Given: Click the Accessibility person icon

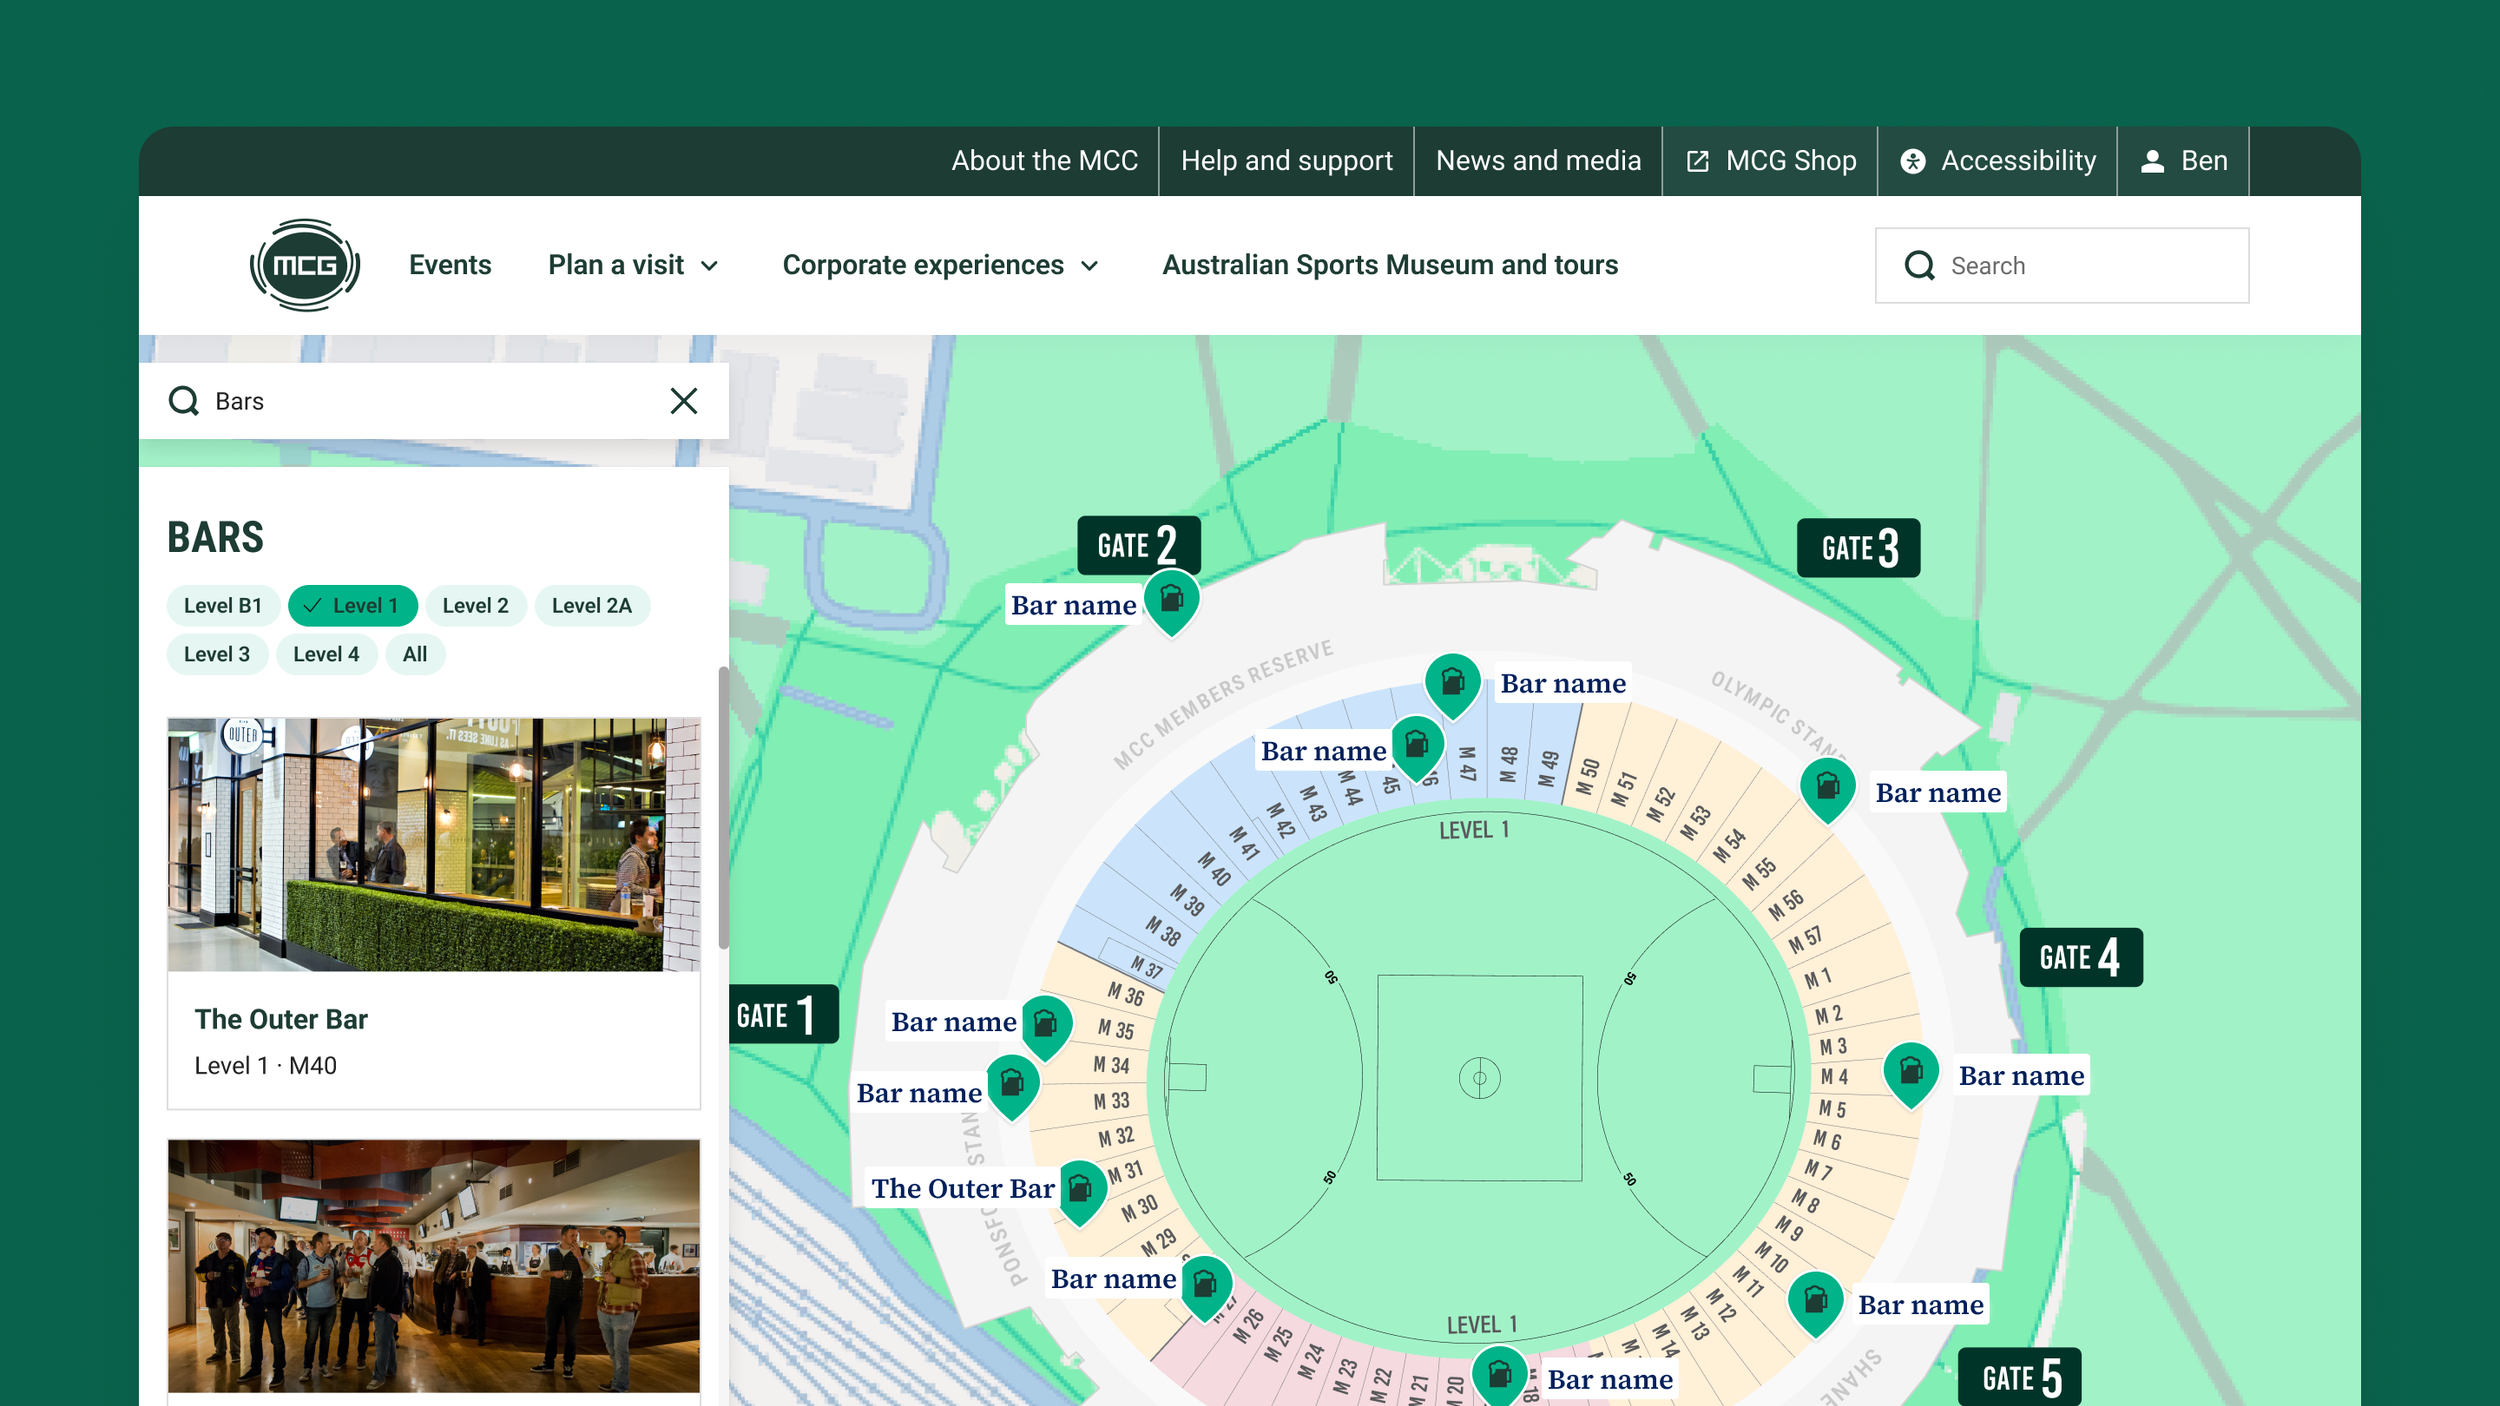Looking at the screenshot, I should coord(1912,161).
